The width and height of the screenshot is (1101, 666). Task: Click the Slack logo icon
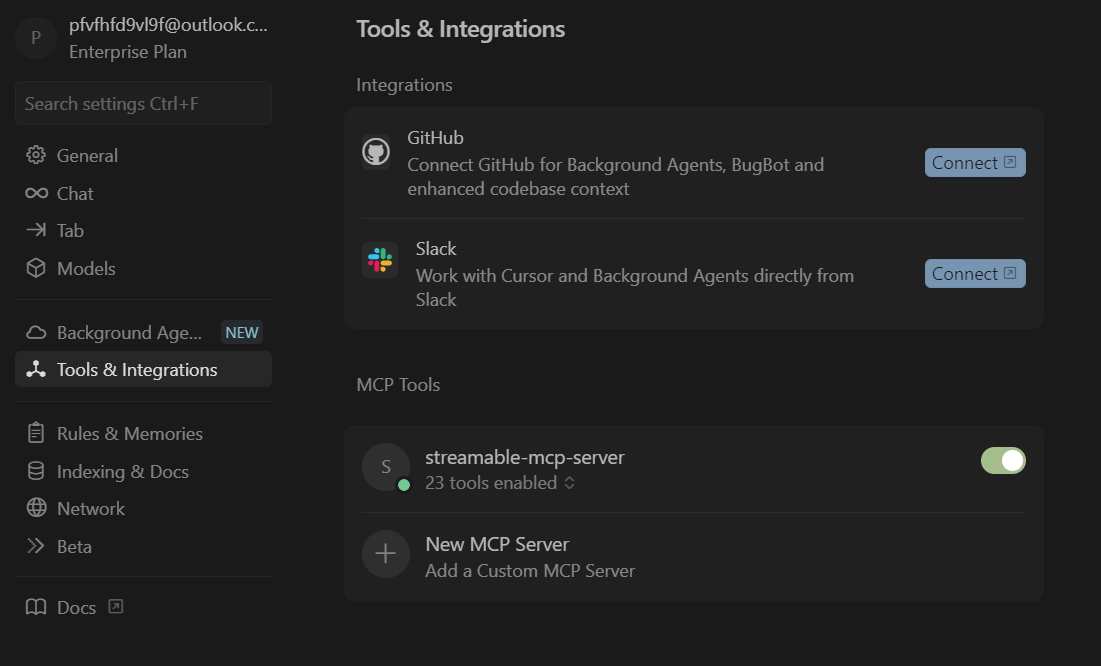click(x=379, y=260)
